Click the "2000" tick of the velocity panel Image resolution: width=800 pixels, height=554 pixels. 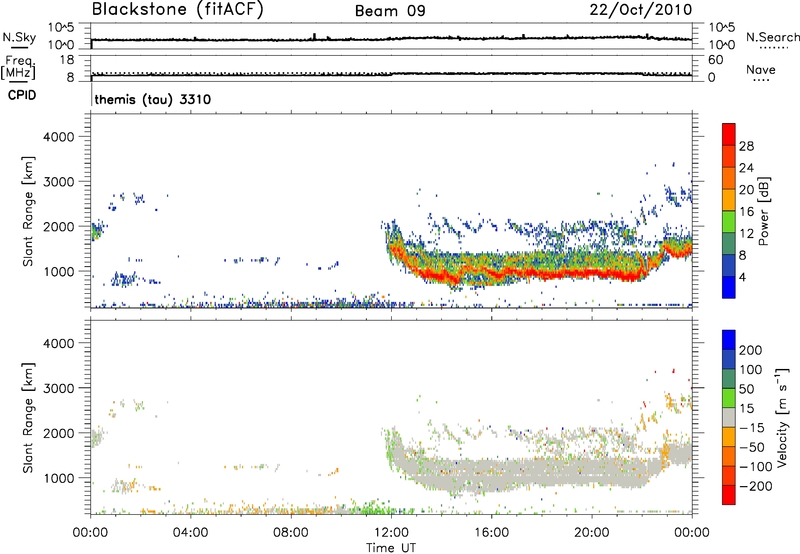pos(59,433)
